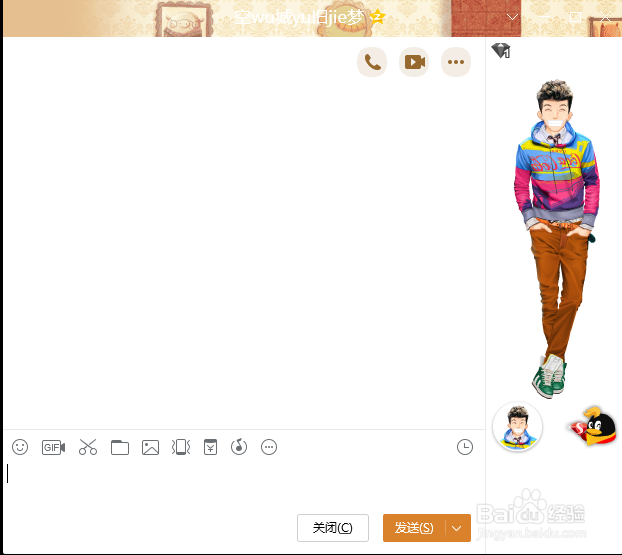The width and height of the screenshot is (622, 555).
Task: Open the music sharing icon
Action: coord(239,447)
